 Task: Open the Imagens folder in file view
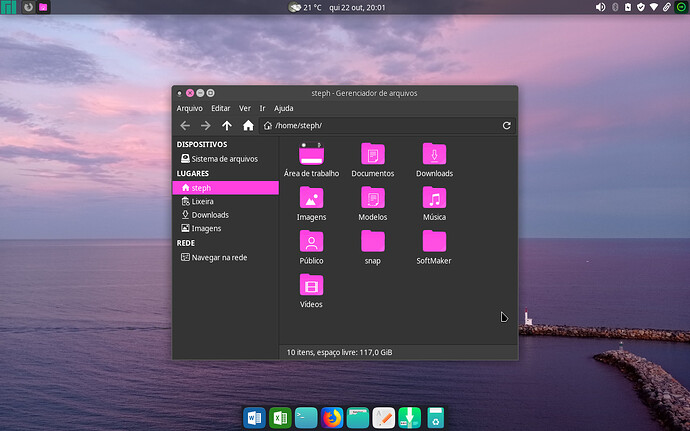(x=311, y=203)
